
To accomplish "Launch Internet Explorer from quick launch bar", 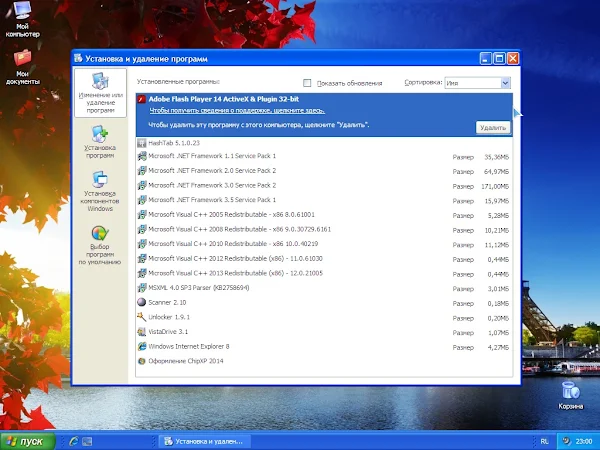I will pos(73,441).
